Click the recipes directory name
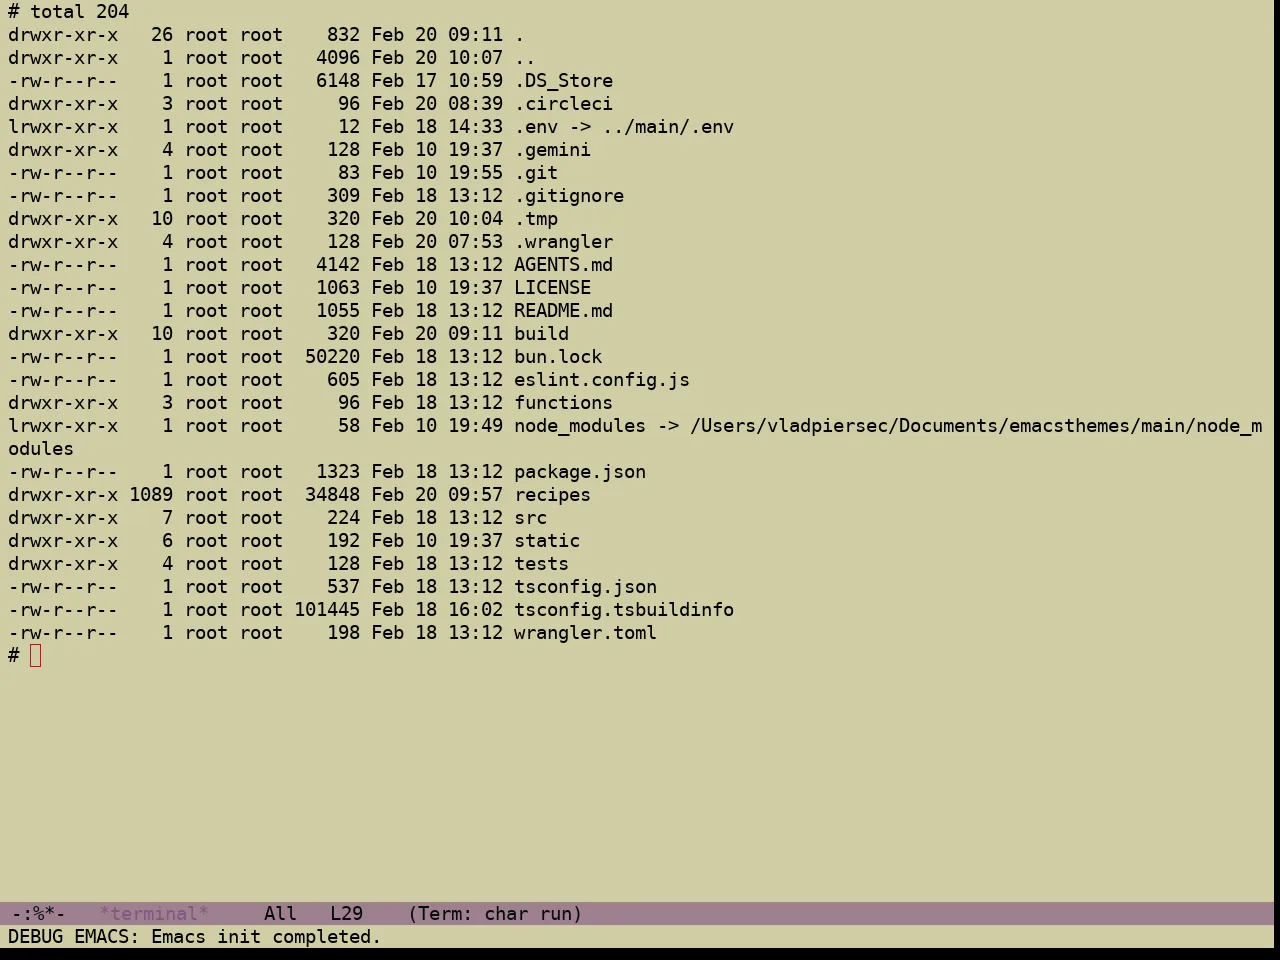Screen dimensions: 1280x960 (x=553, y=495)
